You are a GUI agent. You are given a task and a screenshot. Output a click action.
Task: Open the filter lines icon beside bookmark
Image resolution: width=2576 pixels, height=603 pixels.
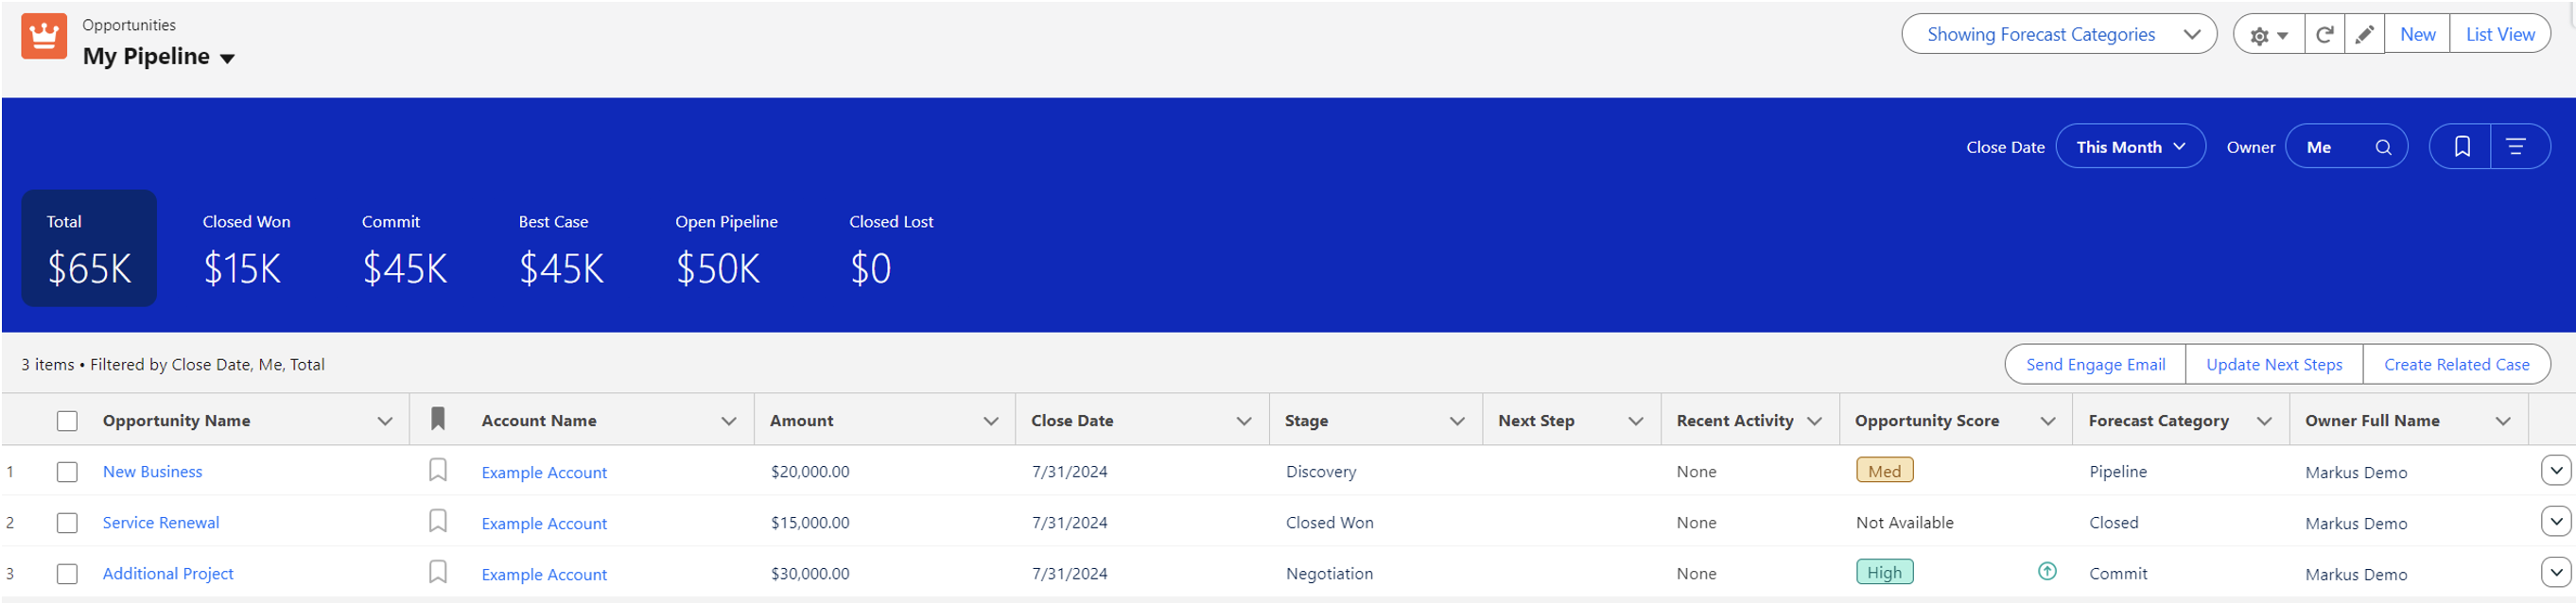[x=2516, y=147]
